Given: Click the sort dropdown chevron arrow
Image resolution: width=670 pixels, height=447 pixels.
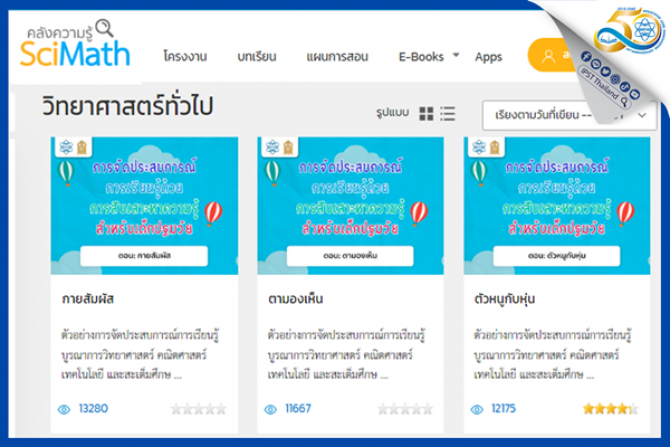Looking at the screenshot, I should tap(642, 115).
